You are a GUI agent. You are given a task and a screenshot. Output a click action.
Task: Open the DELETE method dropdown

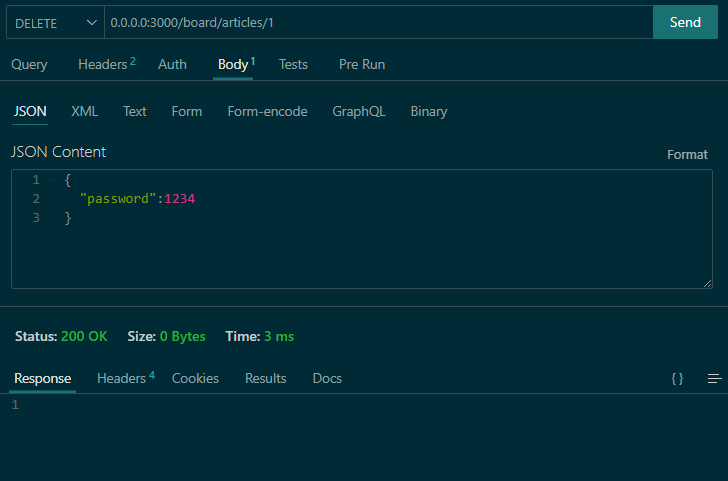pos(55,22)
